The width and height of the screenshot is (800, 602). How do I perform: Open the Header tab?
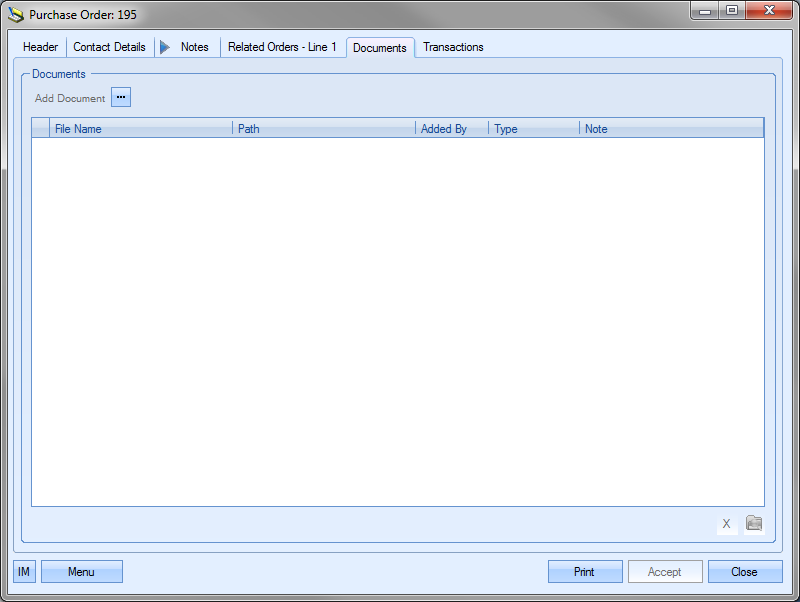40,47
